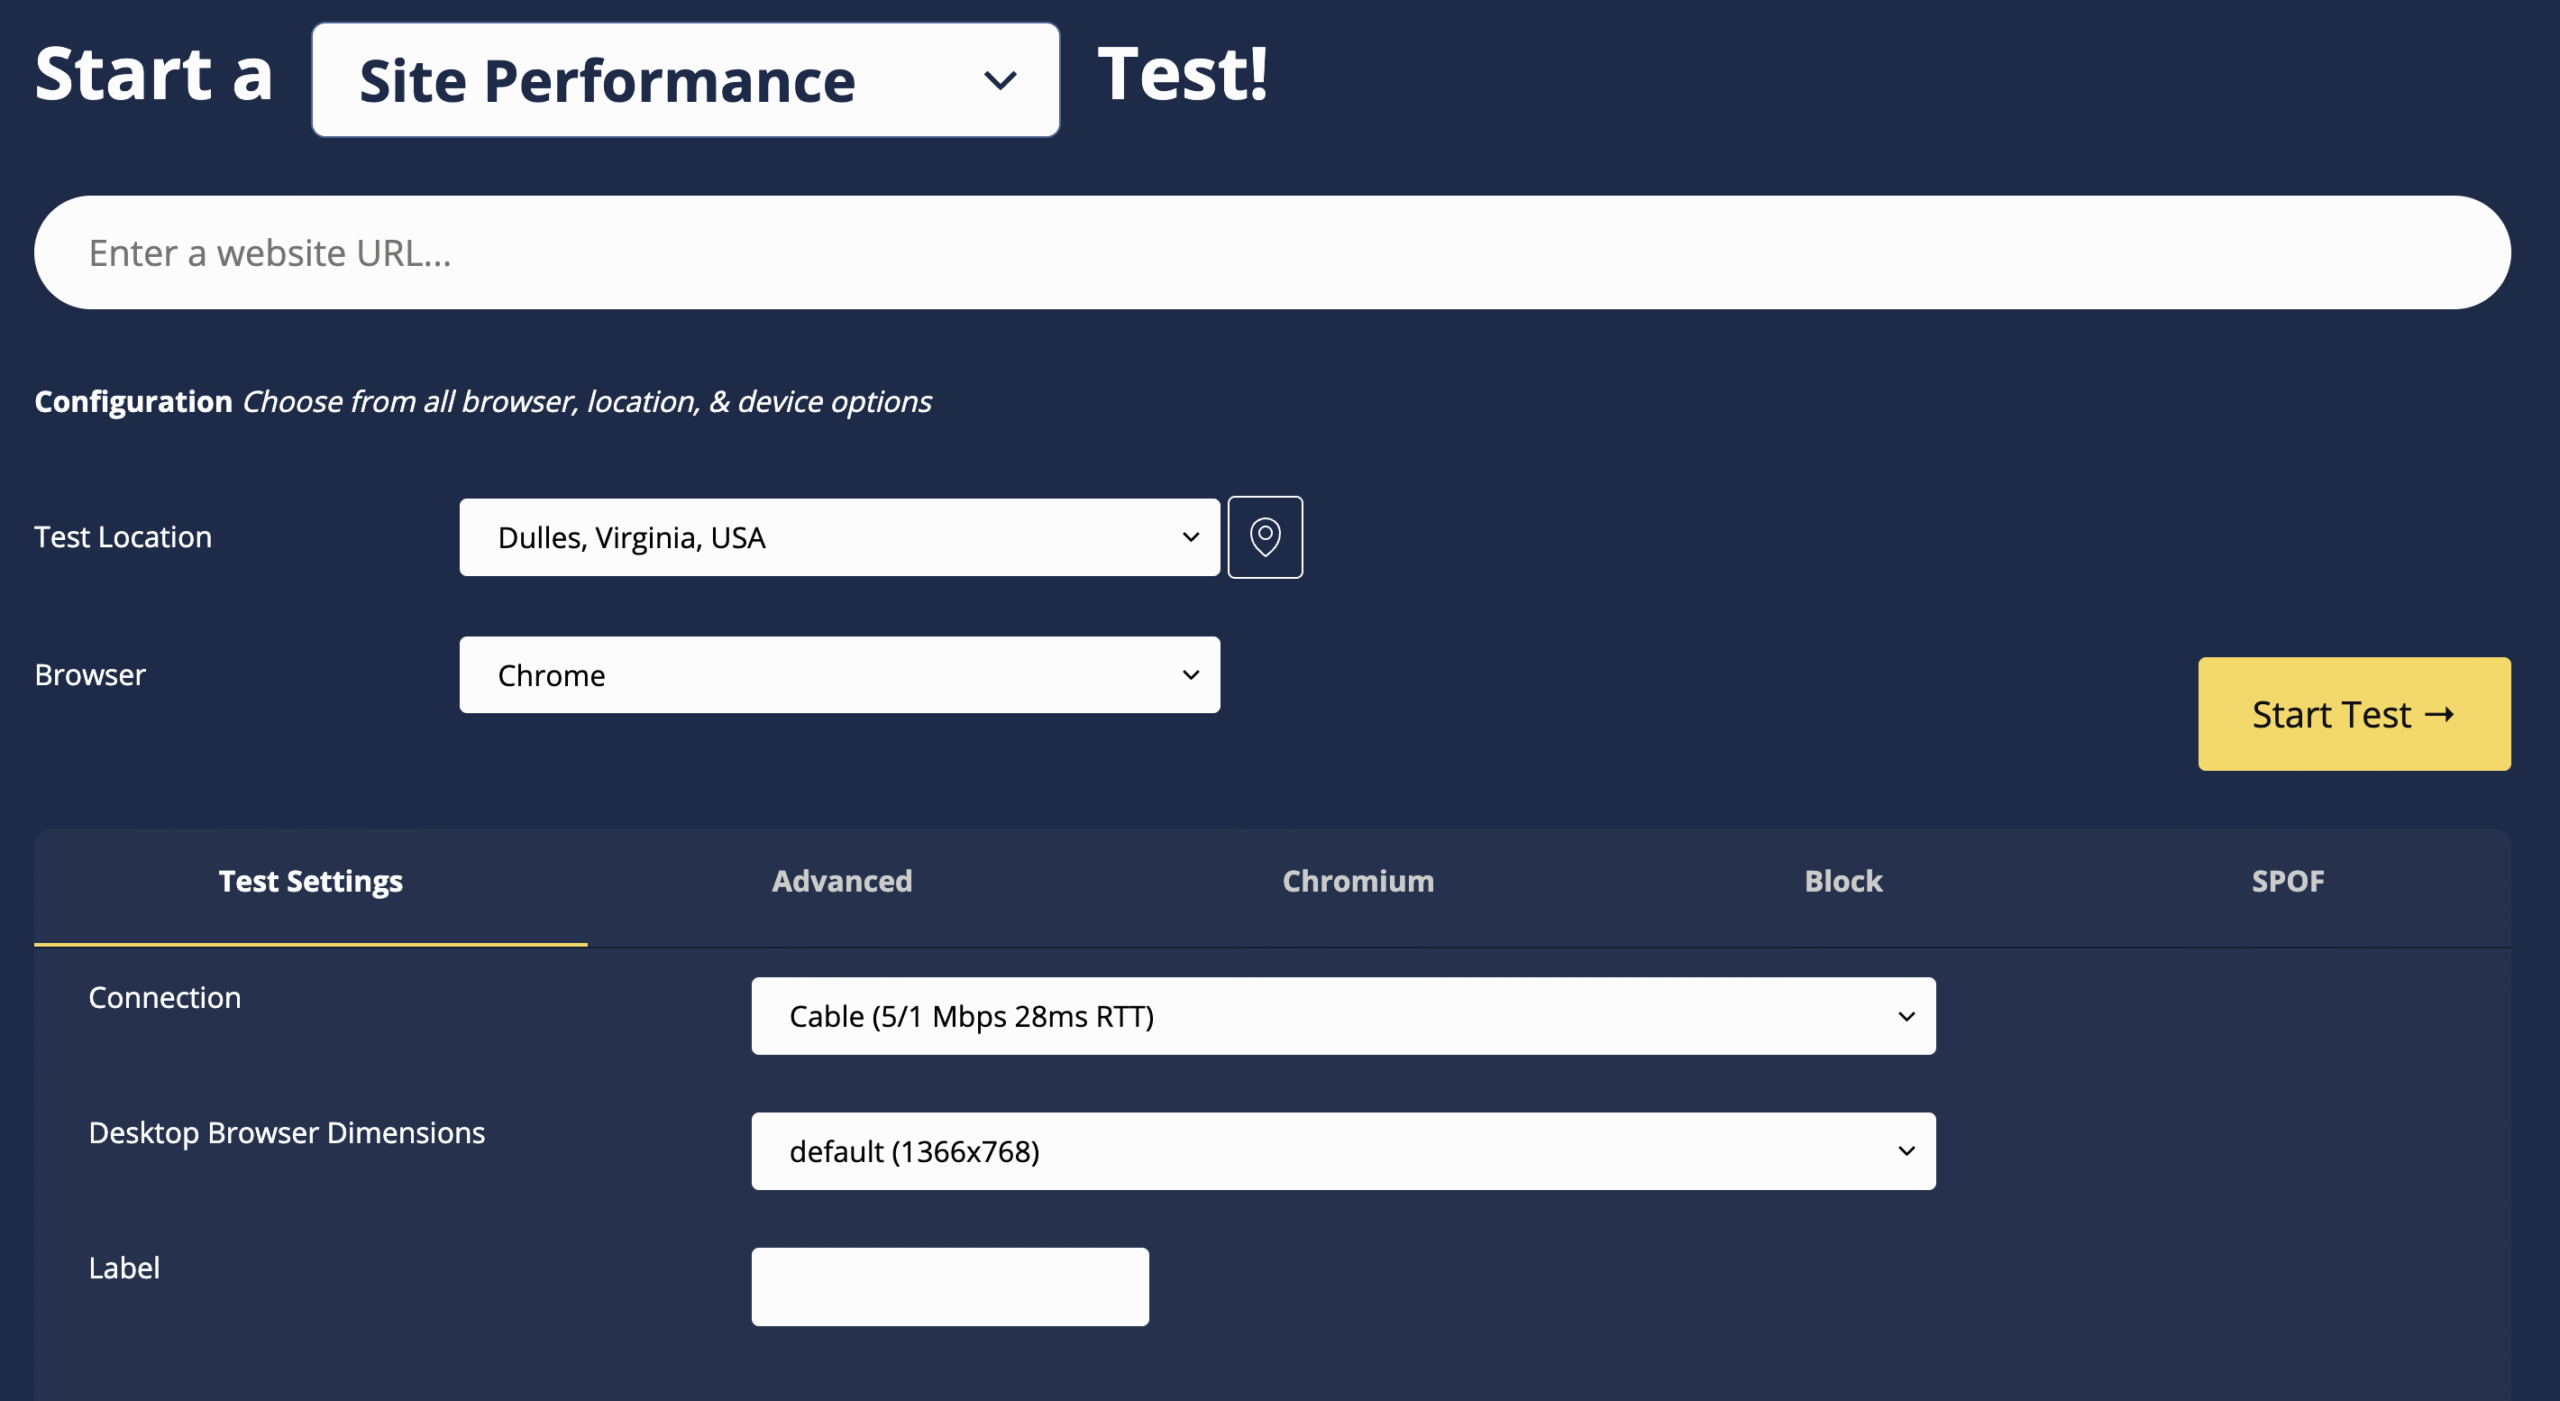Click the chevron arrow beside Site Performance
Screen dimensions: 2560x1401
(999, 80)
